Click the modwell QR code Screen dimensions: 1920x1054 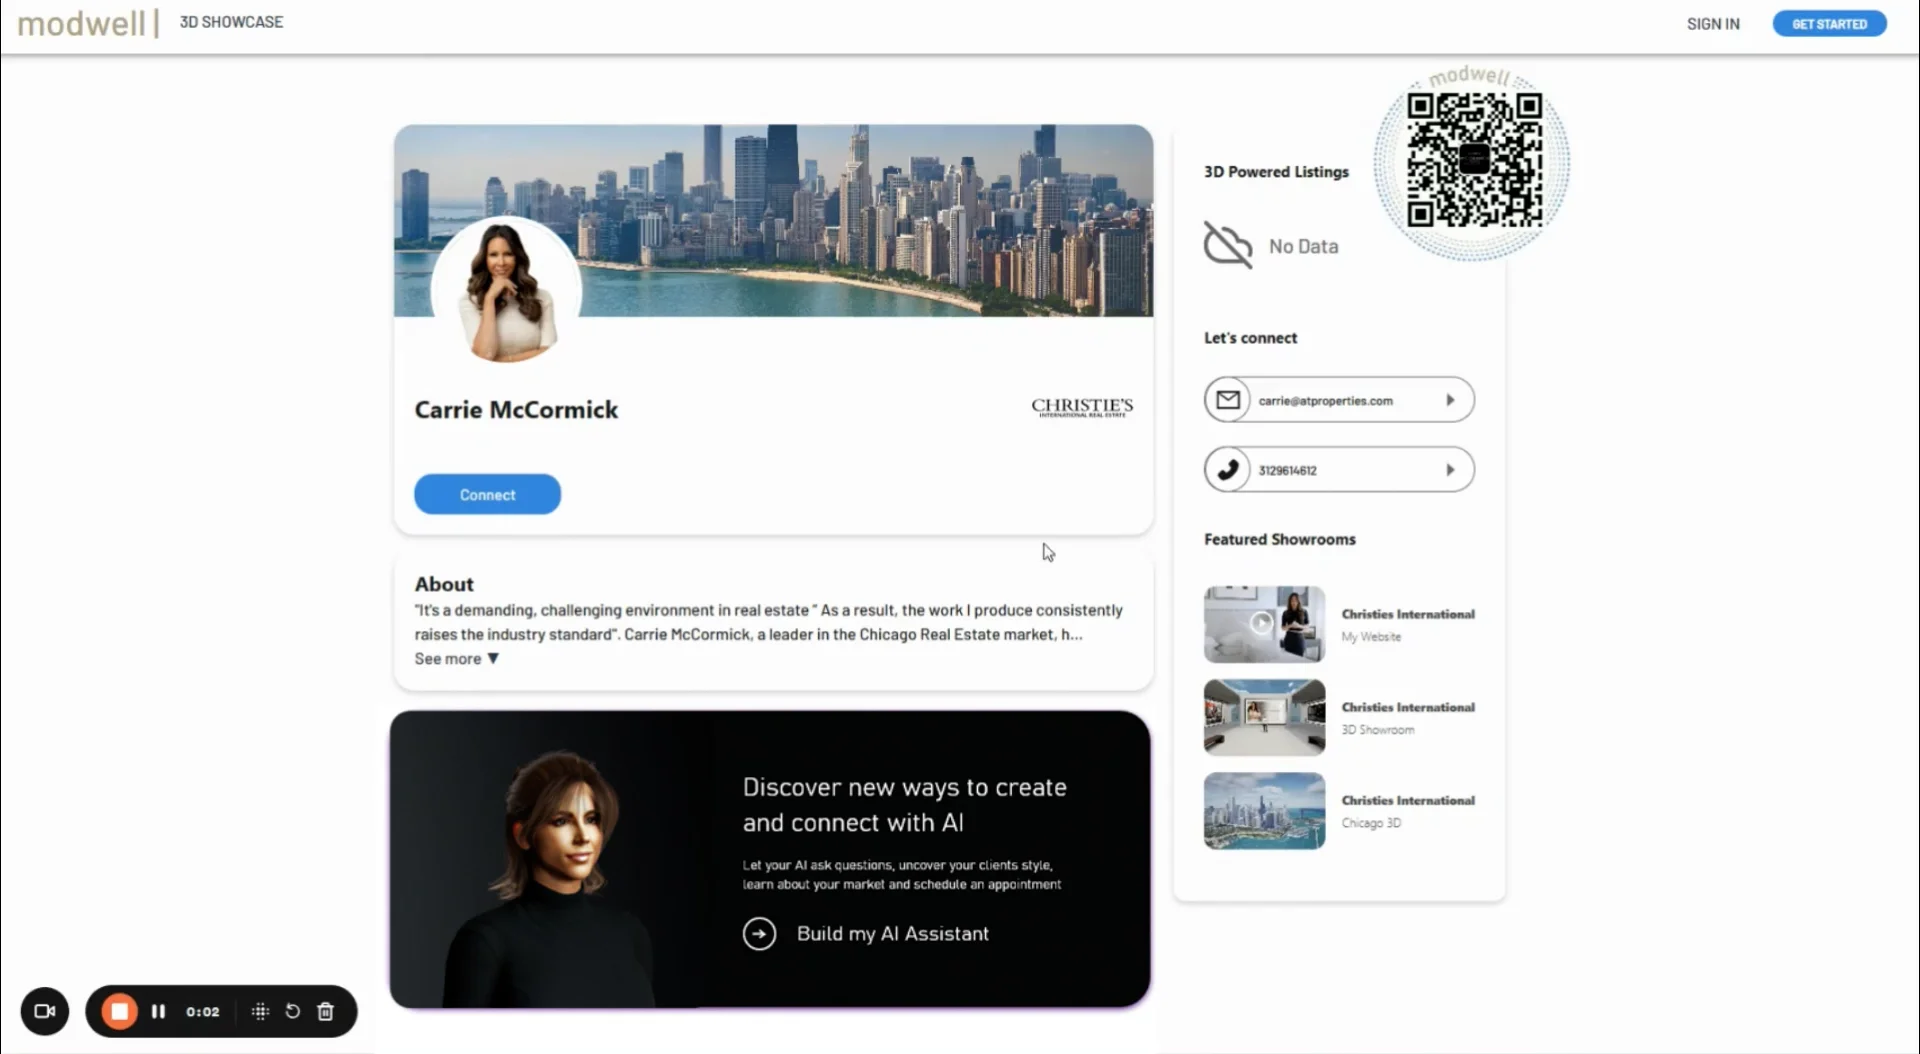1474,160
